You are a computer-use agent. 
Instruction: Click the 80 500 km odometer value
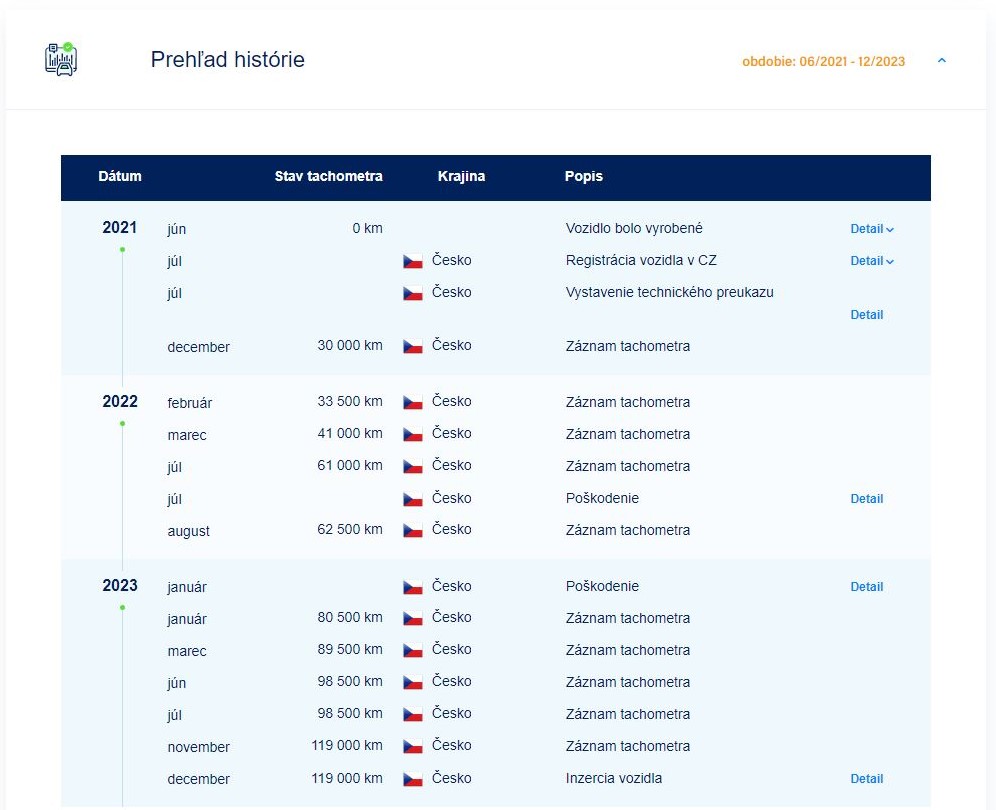click(x=350, y=617)
